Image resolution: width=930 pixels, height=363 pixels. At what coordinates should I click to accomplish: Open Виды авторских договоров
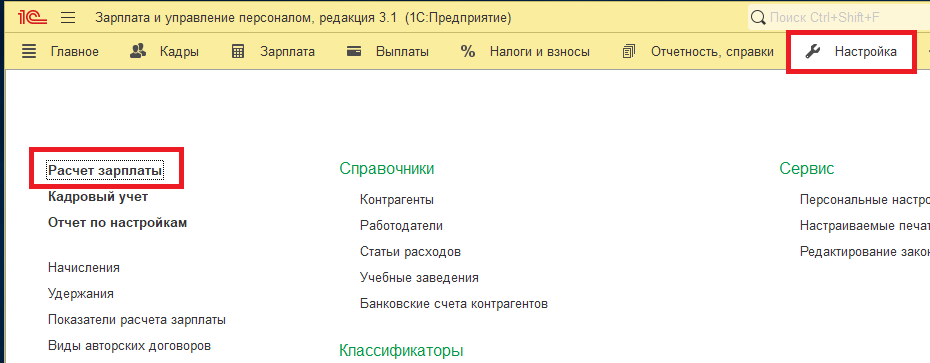tap(129, 345)
